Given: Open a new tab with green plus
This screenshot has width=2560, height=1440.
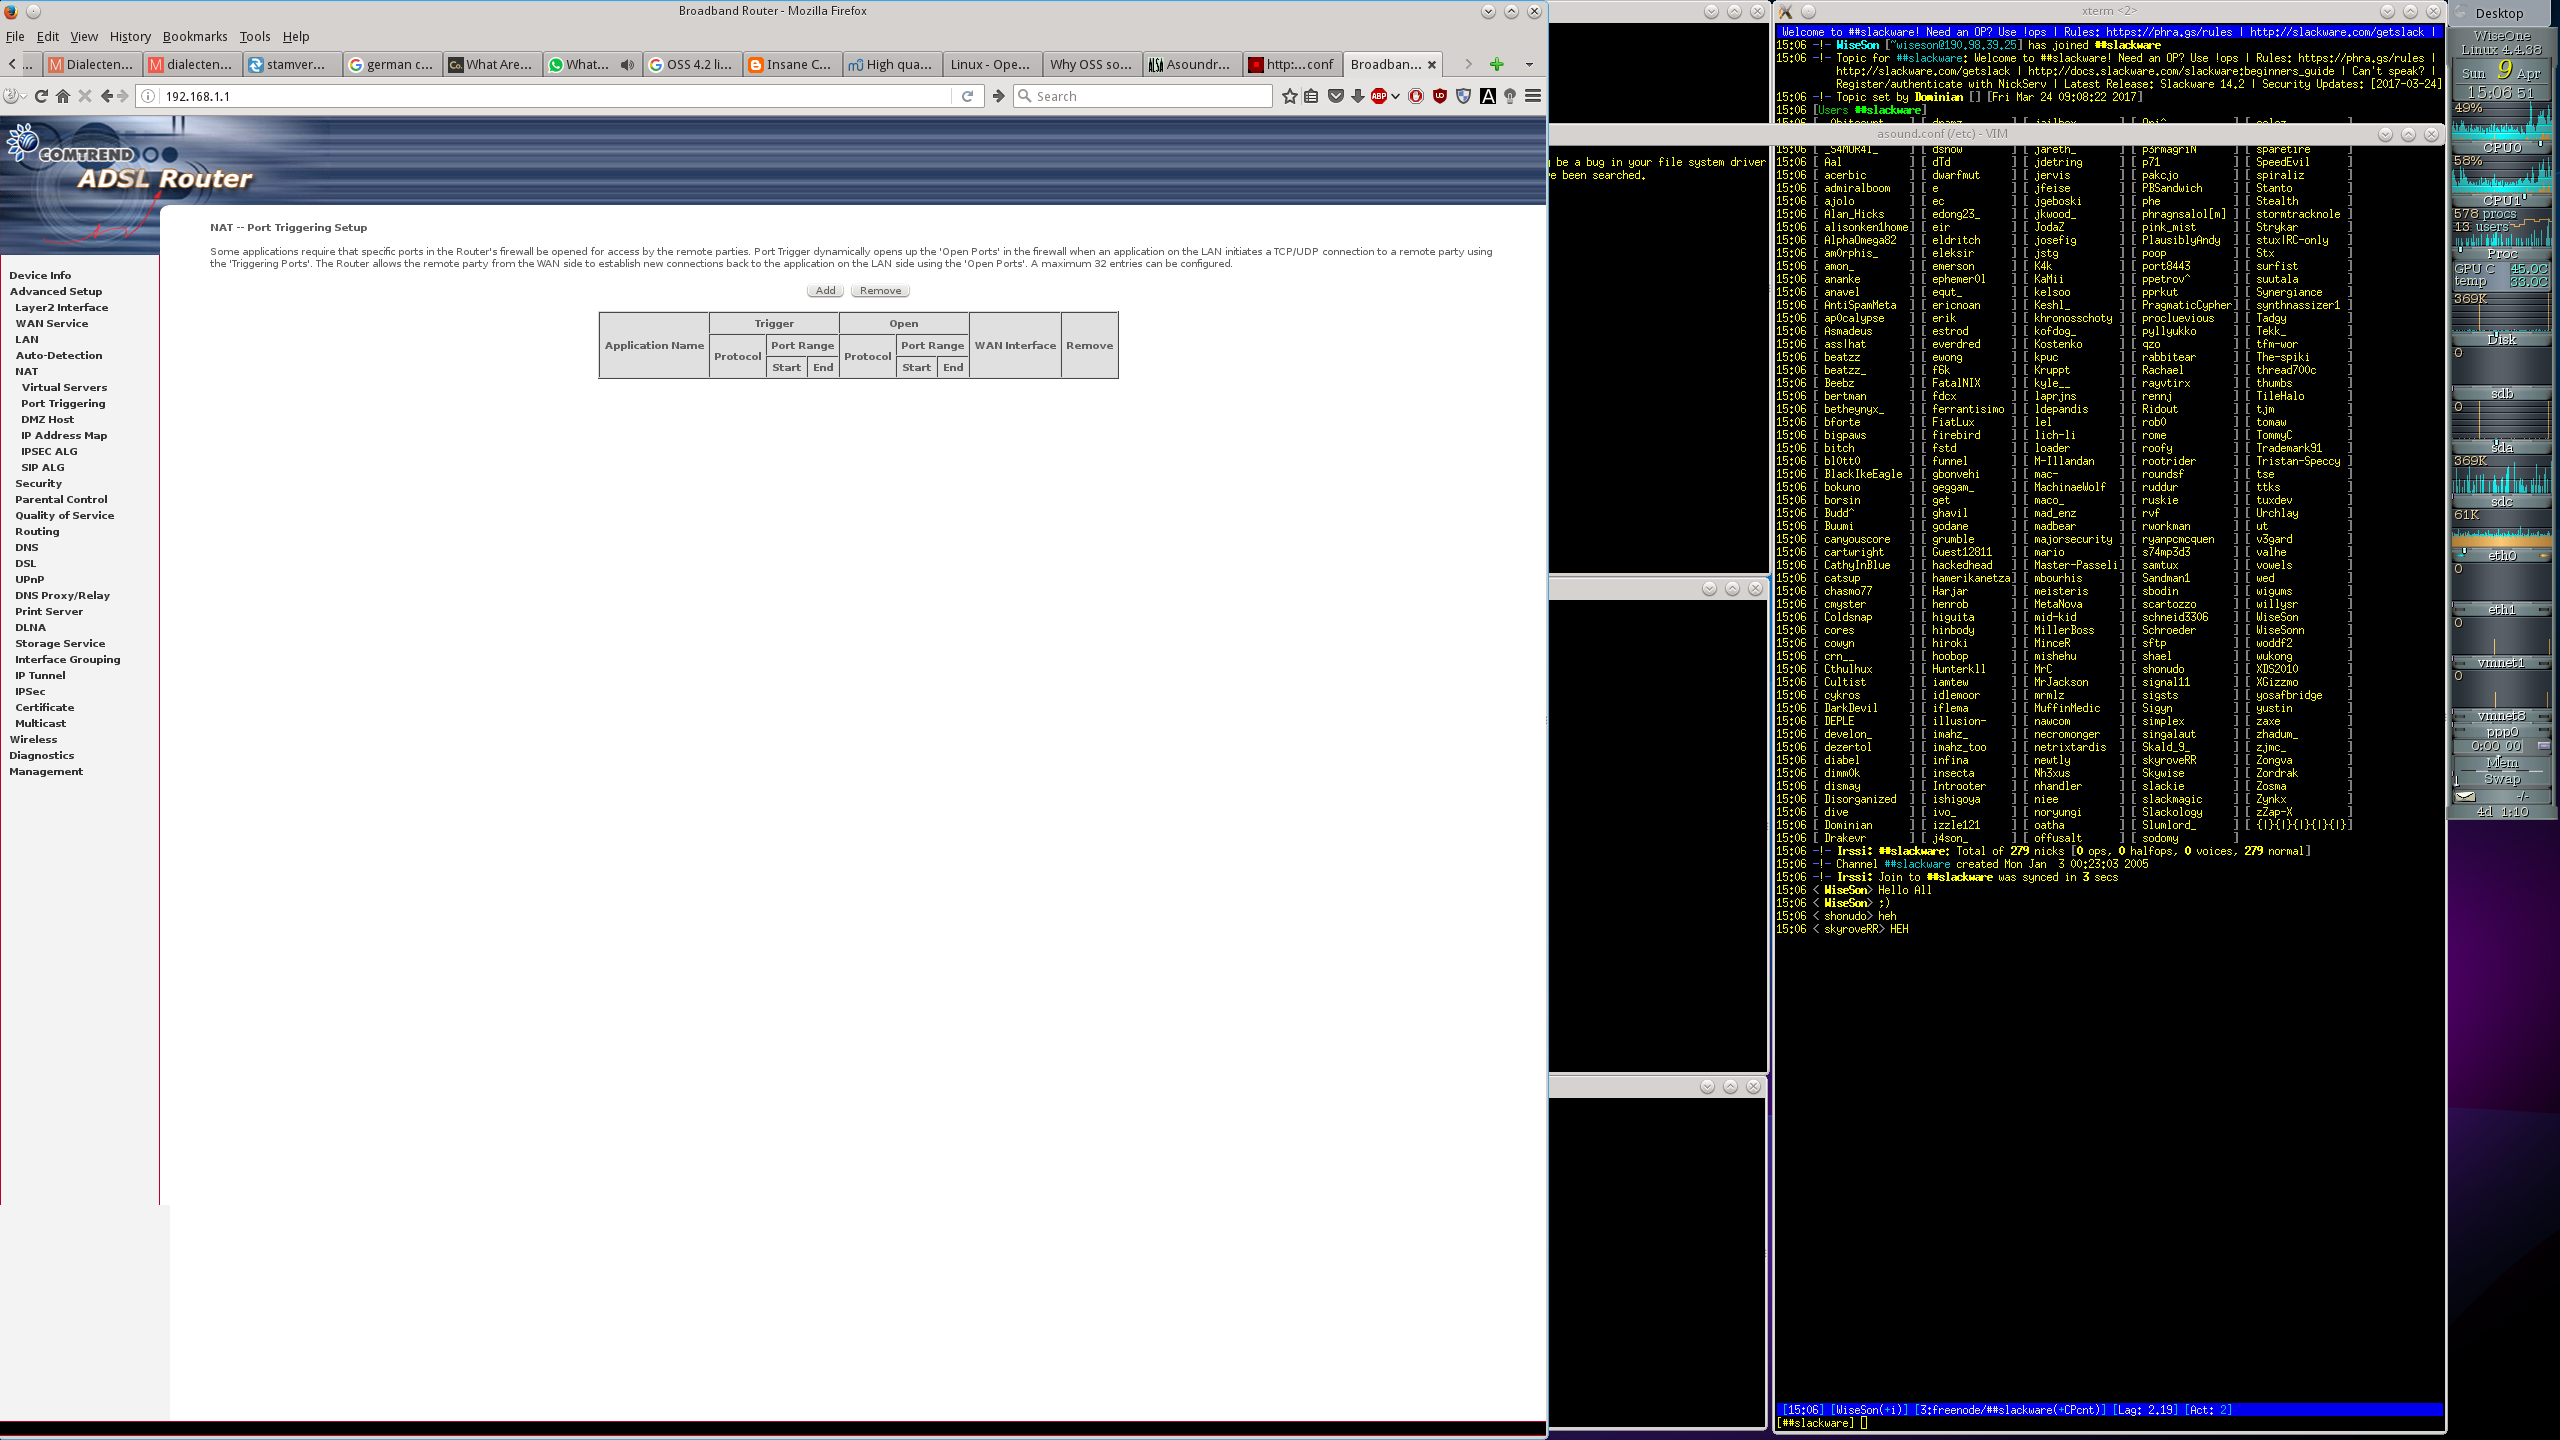Looking at the screenshot, I should (1497, 64).
